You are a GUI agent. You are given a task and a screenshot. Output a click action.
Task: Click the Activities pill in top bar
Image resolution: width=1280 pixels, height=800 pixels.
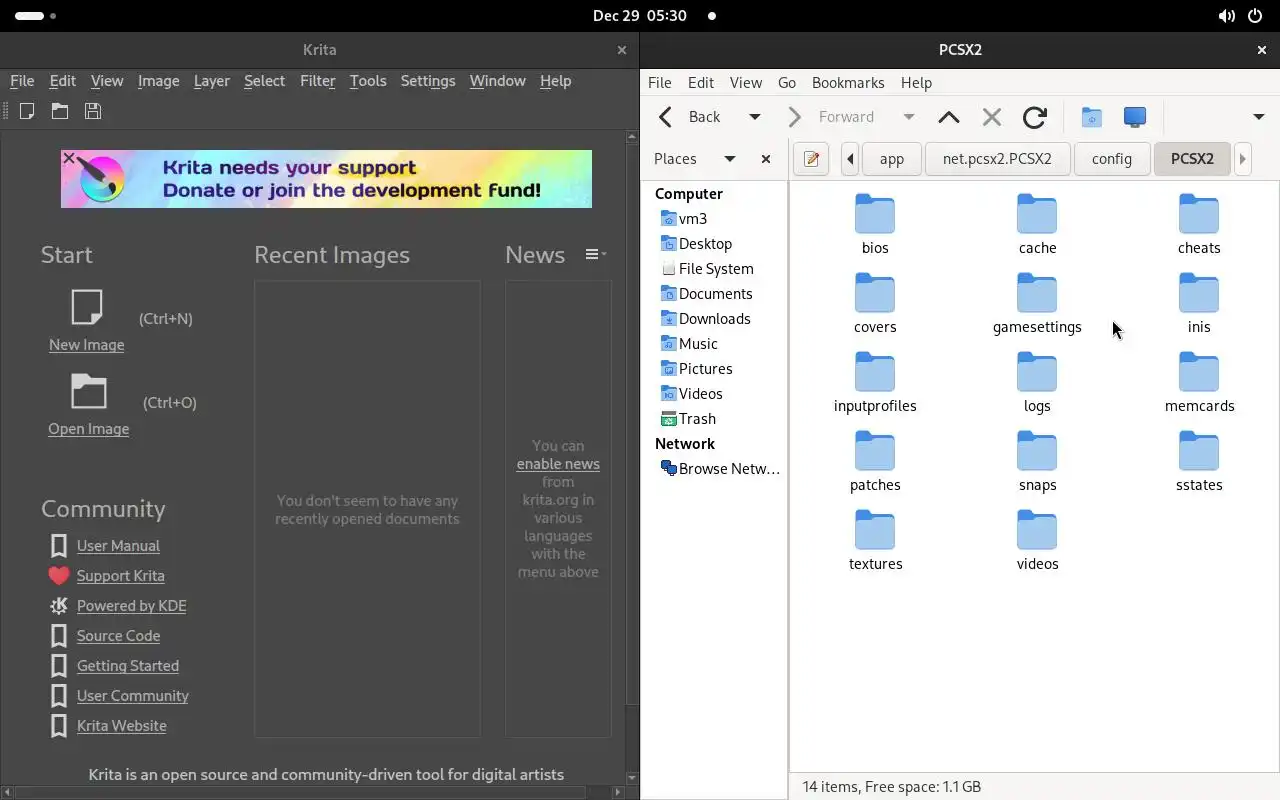click(x=36, y=16)
